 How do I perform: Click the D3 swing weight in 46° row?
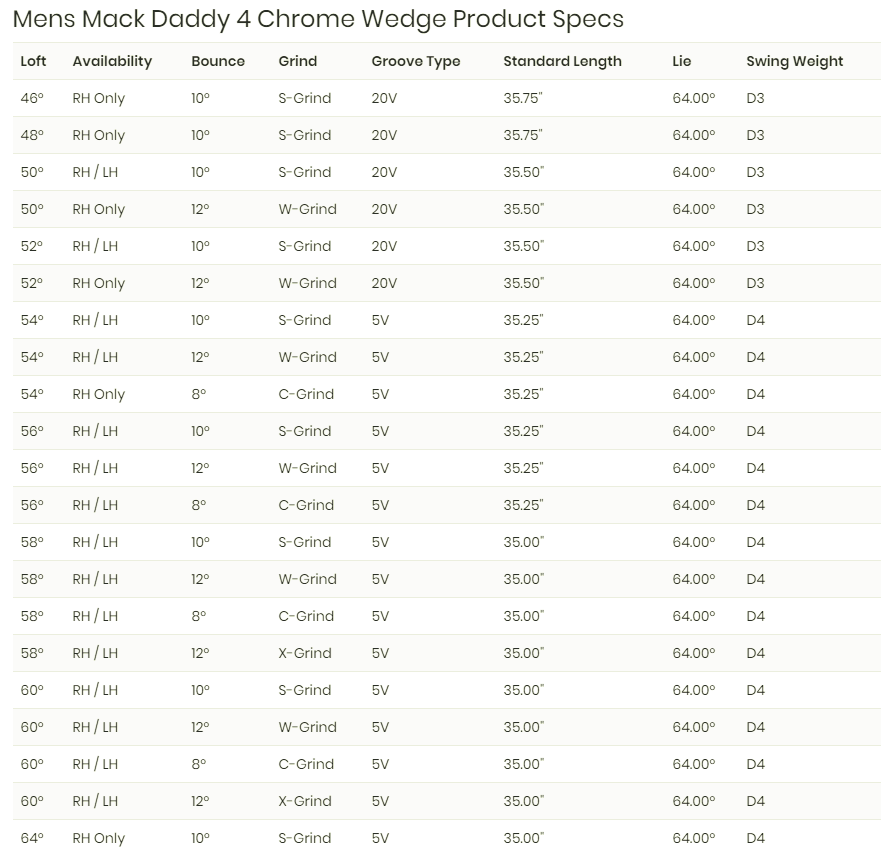click(x=755, y=99)
